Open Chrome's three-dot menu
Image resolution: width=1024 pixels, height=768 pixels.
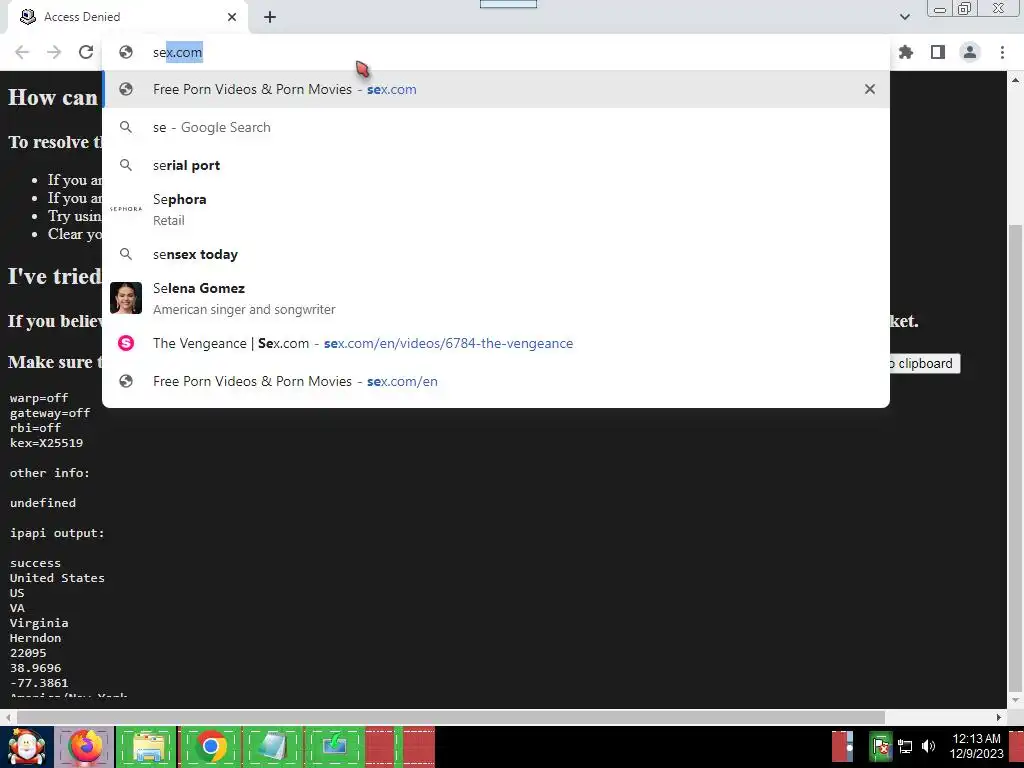[1002, 52]
